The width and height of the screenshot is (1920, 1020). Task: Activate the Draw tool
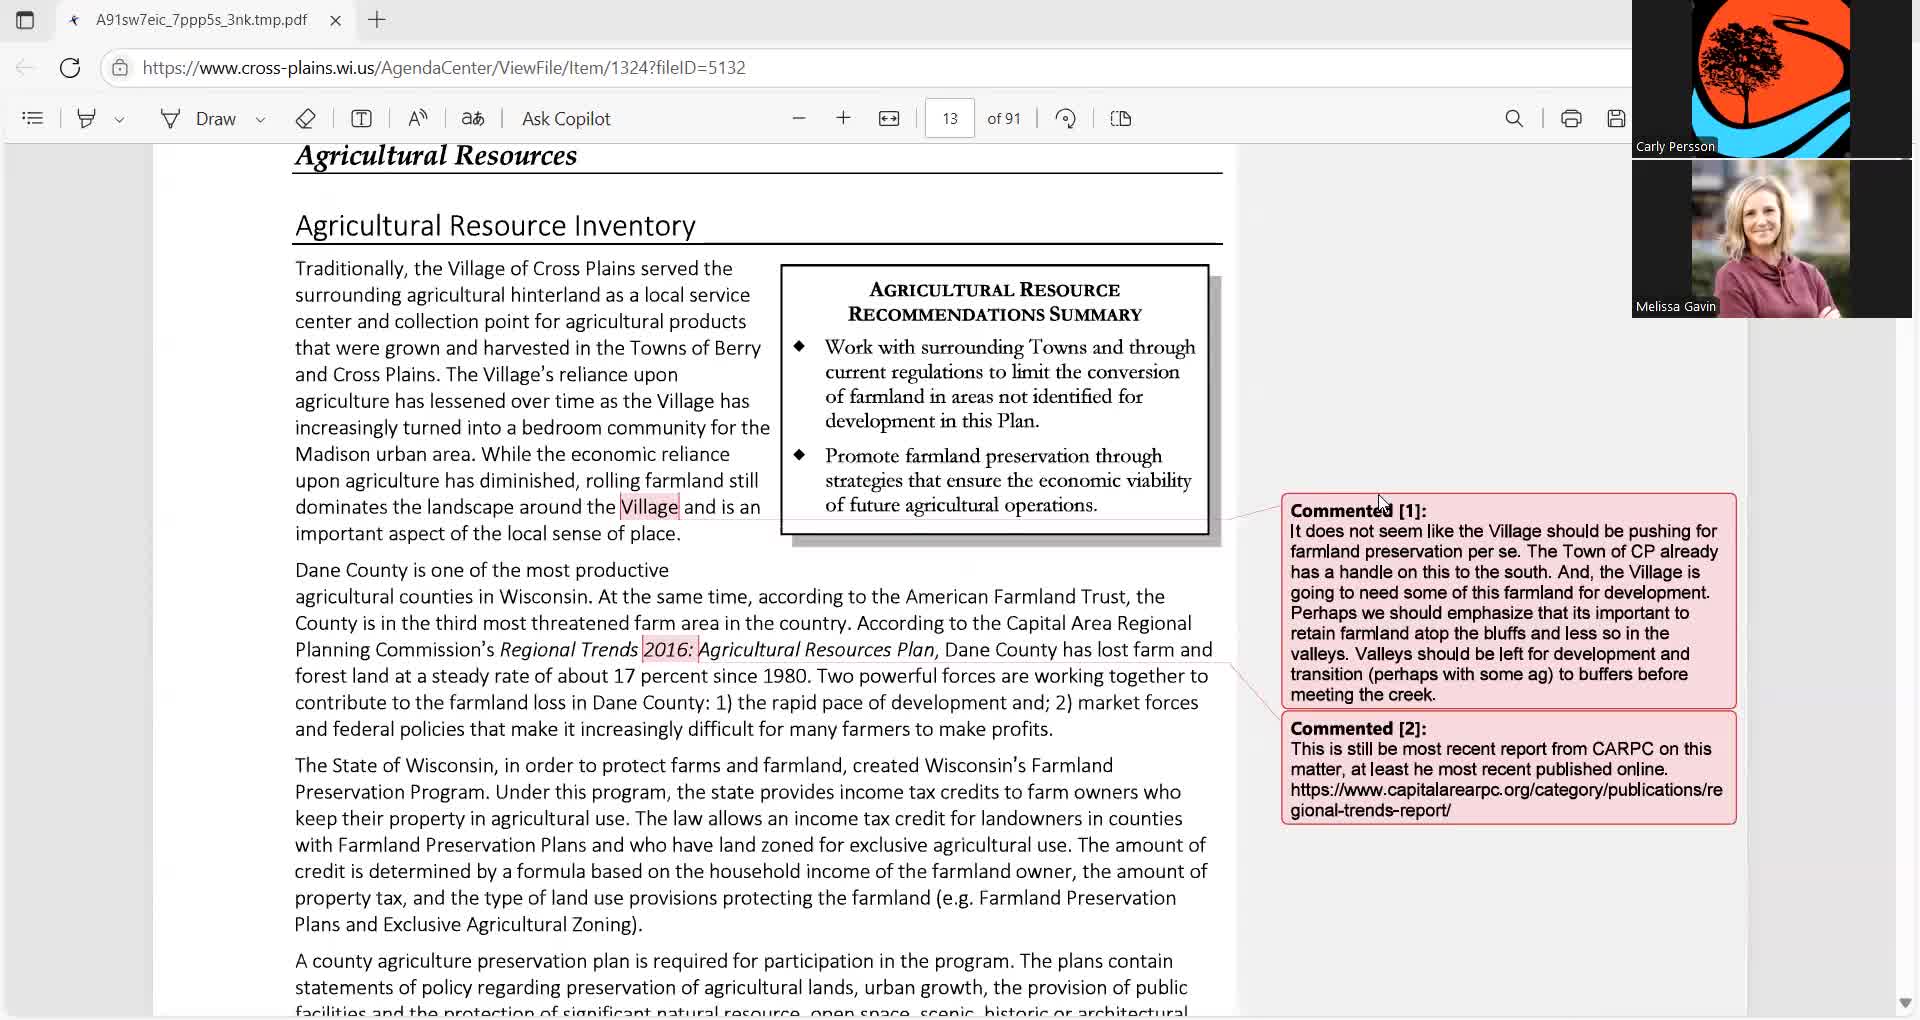pos(199,118)
